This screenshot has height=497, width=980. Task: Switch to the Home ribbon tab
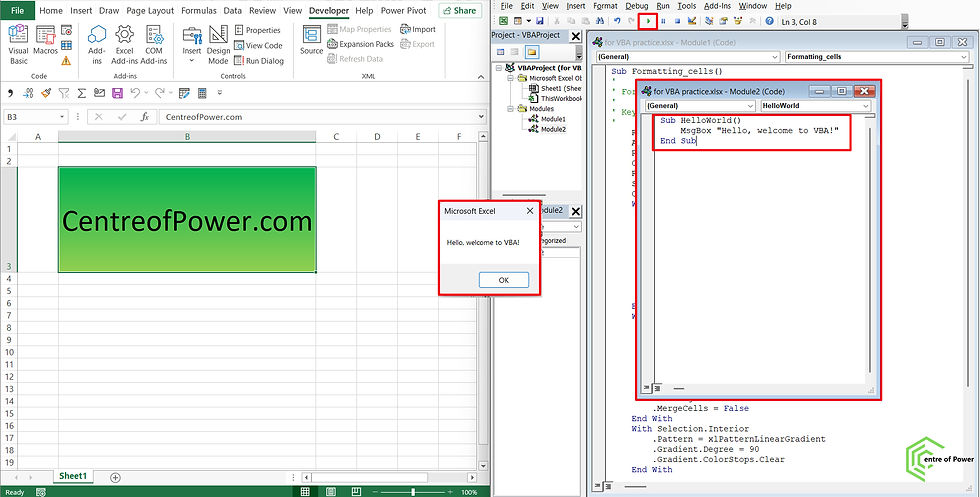click(x=51, y=11)
